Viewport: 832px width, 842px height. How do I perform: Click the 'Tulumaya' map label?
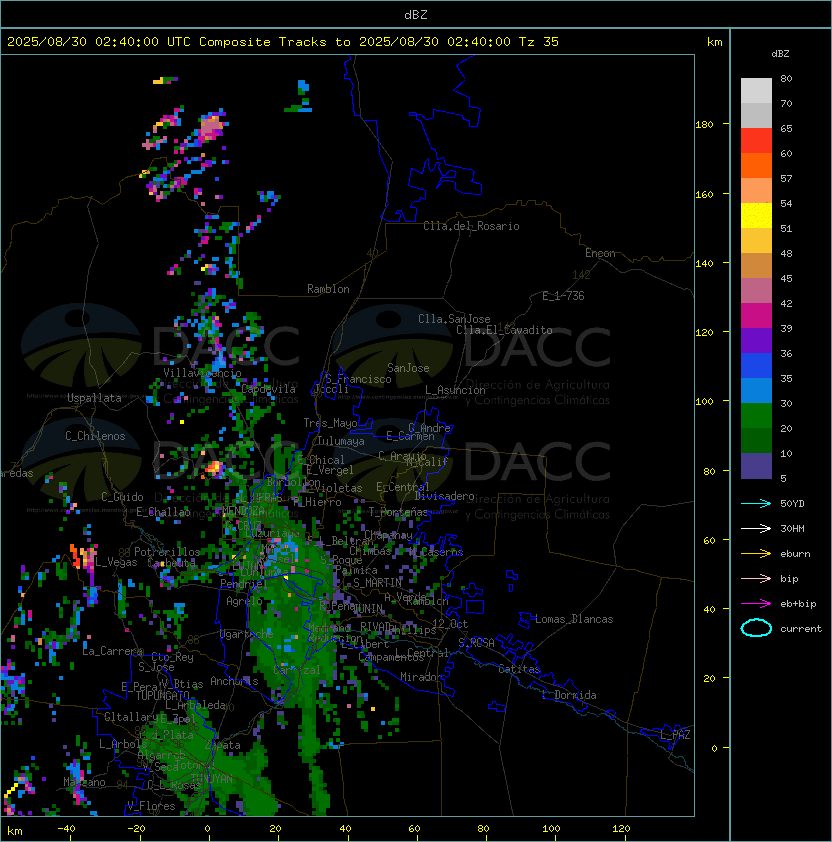pyautogui.click(x=341, y=441)
